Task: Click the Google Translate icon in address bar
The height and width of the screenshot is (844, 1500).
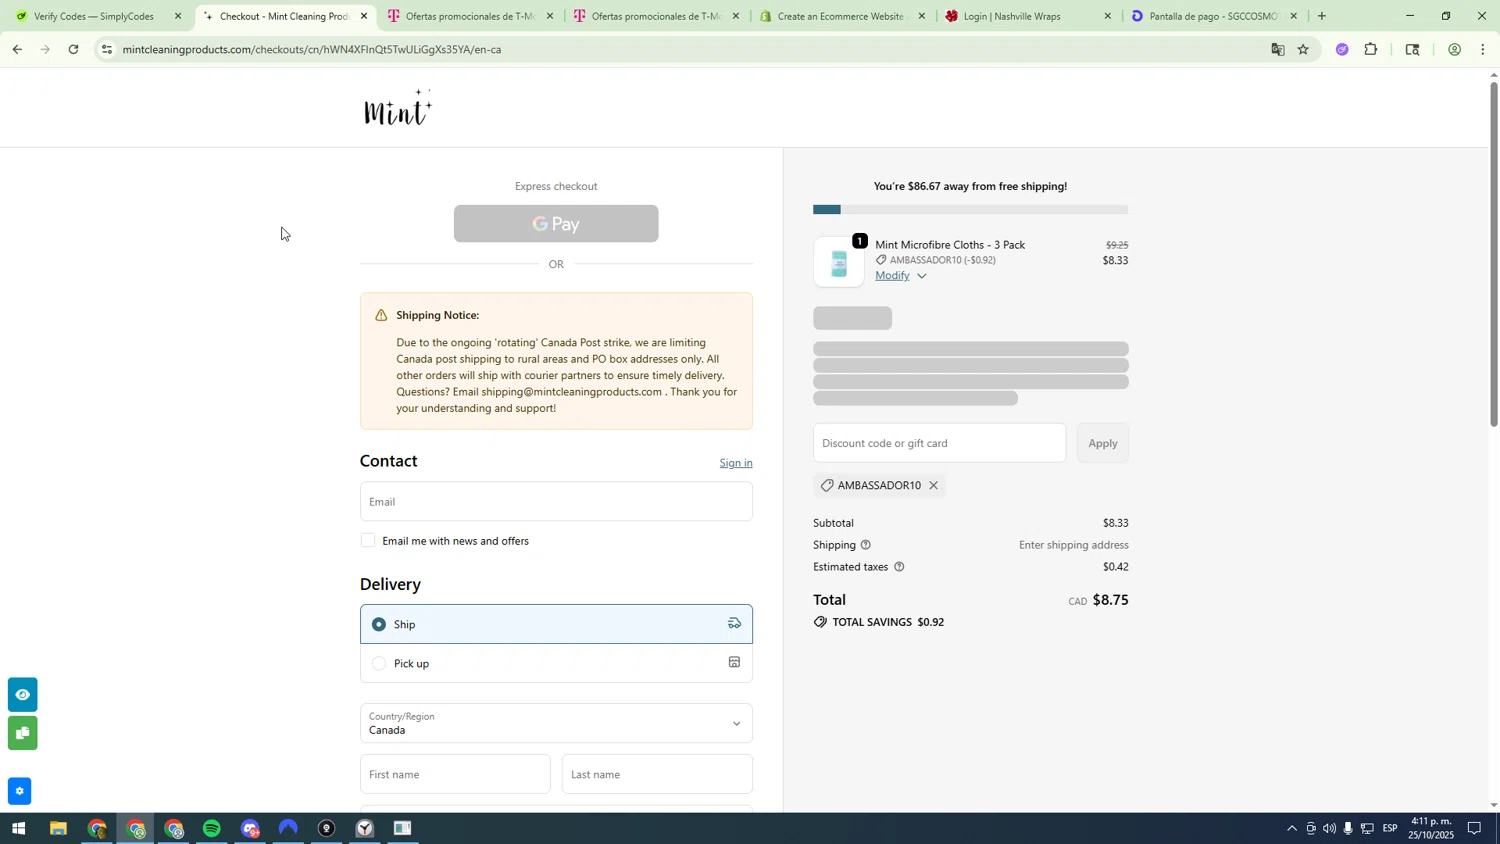Action: click(1277, 49)
